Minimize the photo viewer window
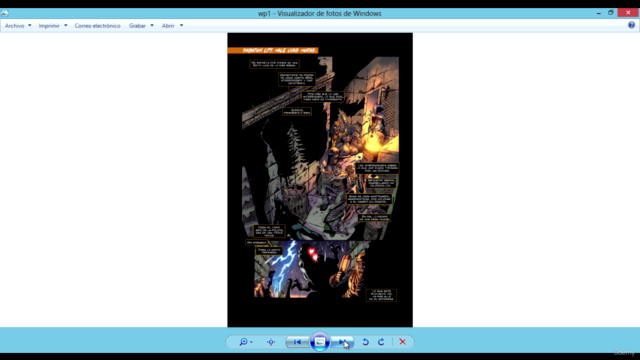This screenshot has width=640, height=360. tap(599, 13)
